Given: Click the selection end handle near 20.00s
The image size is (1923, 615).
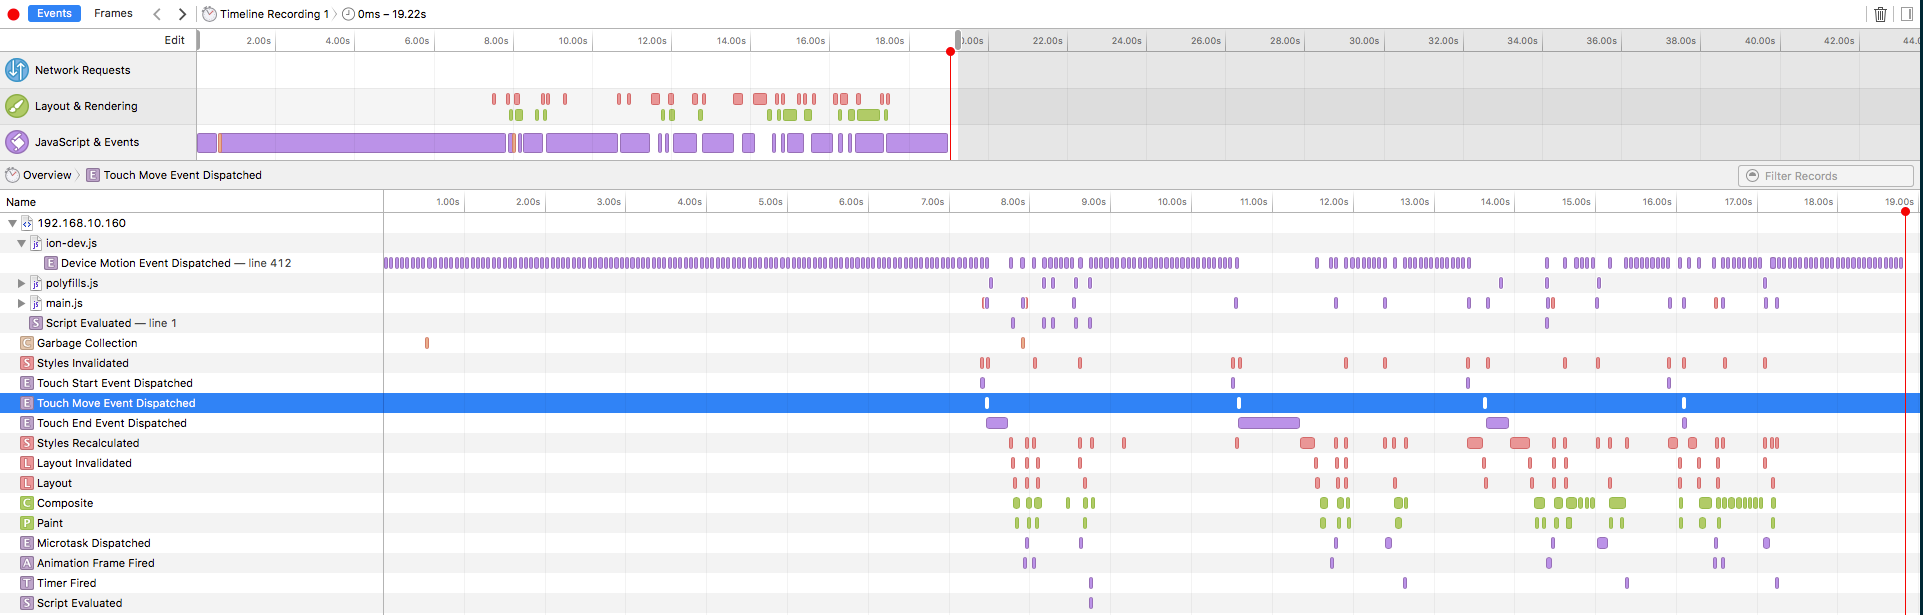Looking at the screenshot, I should 958,40.
